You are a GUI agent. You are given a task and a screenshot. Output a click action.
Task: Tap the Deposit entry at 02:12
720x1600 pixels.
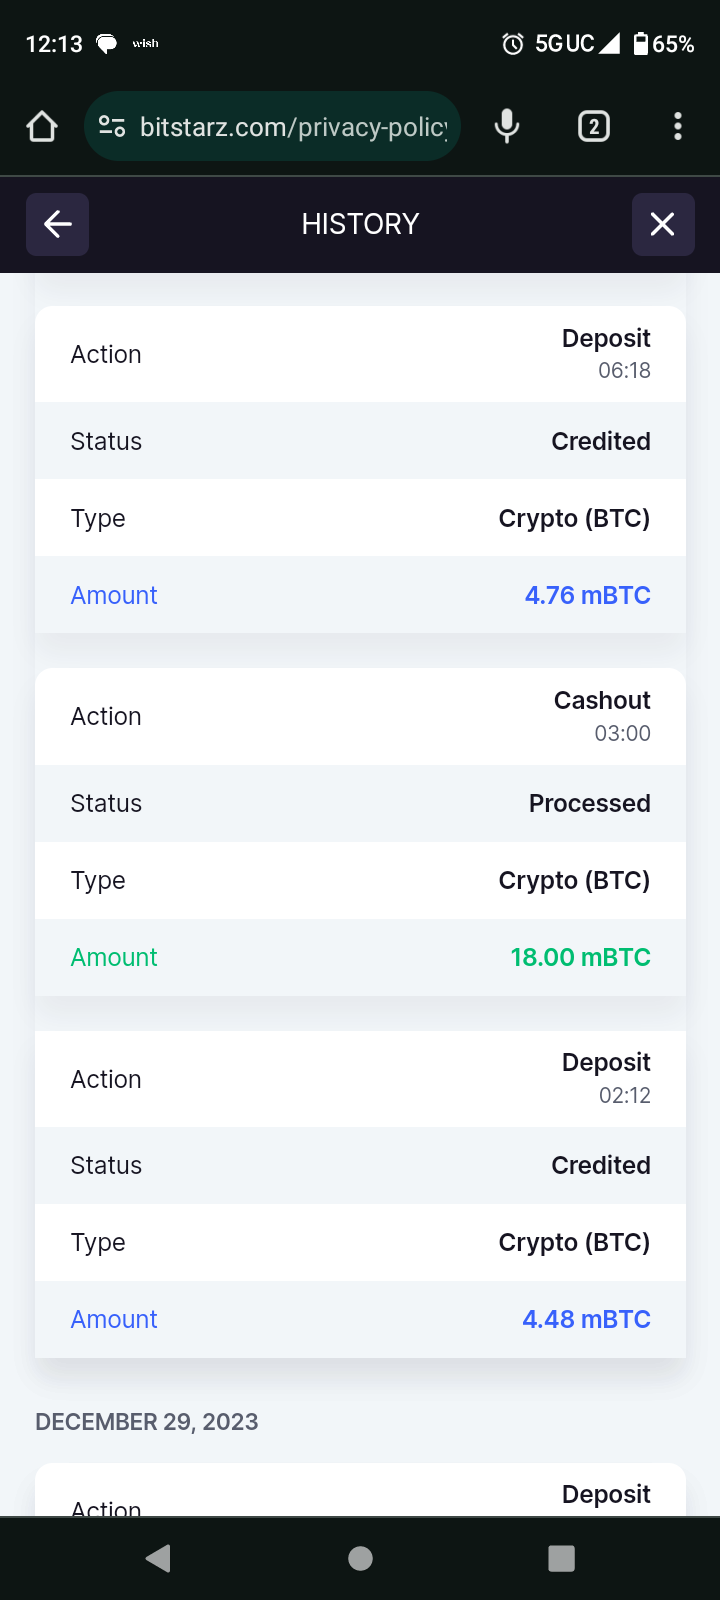click(x=606, y=1063)
